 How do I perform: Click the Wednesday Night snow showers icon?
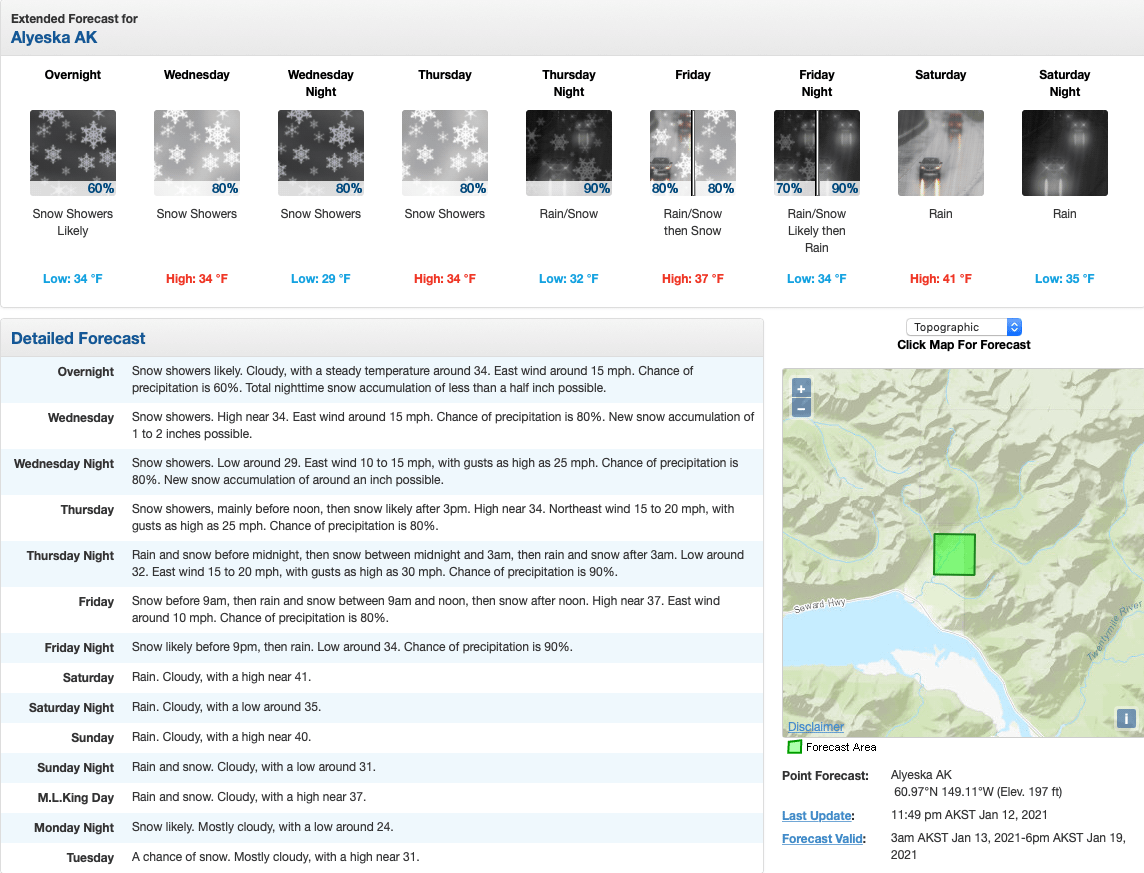click(x=321, y=153)
